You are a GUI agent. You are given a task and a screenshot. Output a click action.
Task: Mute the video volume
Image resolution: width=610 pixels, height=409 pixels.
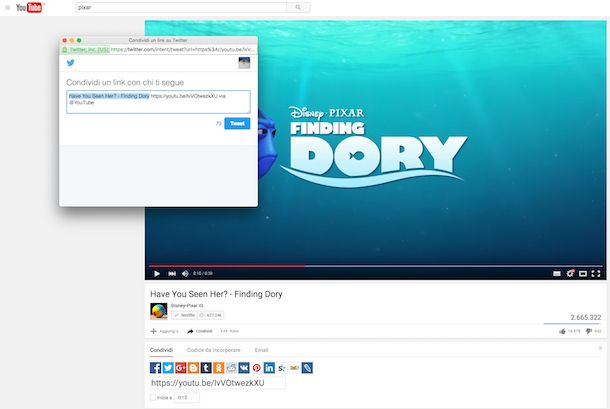[x=186, y=274]
